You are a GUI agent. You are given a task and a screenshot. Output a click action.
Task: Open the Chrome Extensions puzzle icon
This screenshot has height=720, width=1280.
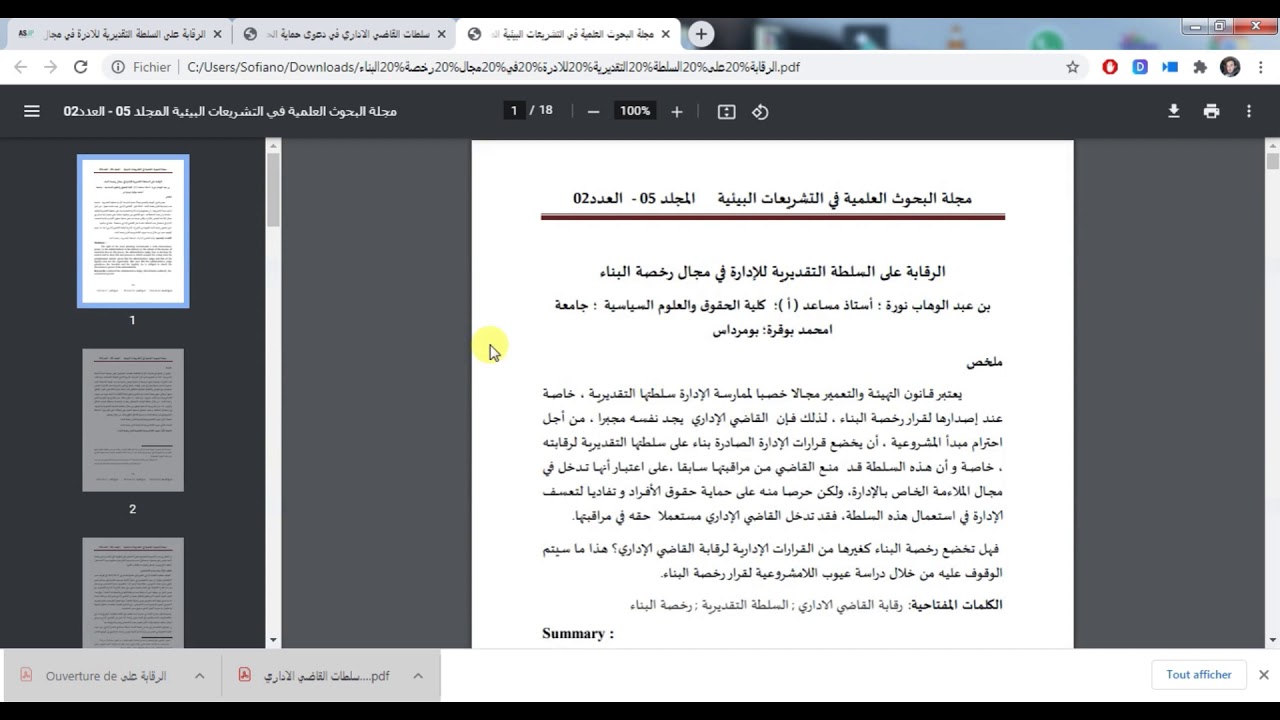[1200, 67]
